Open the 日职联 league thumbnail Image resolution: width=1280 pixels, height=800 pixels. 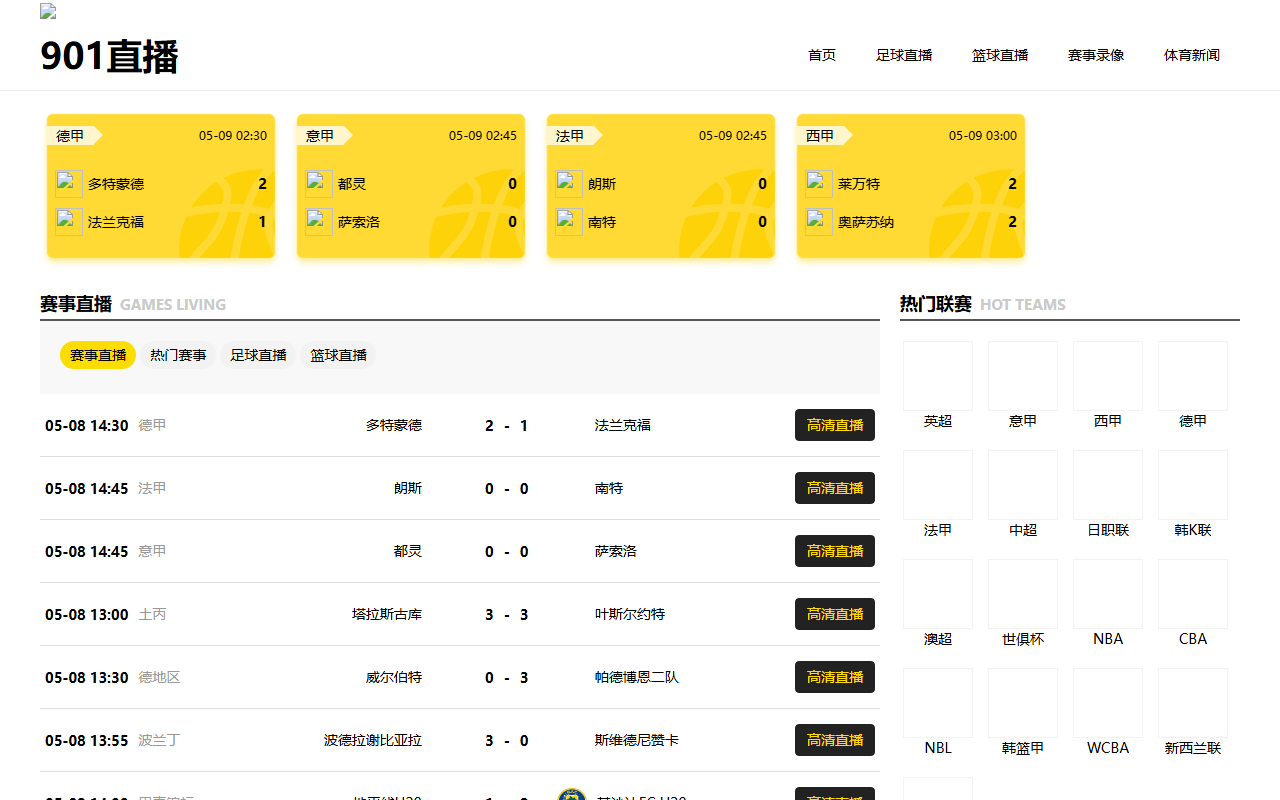[1108, 485]
